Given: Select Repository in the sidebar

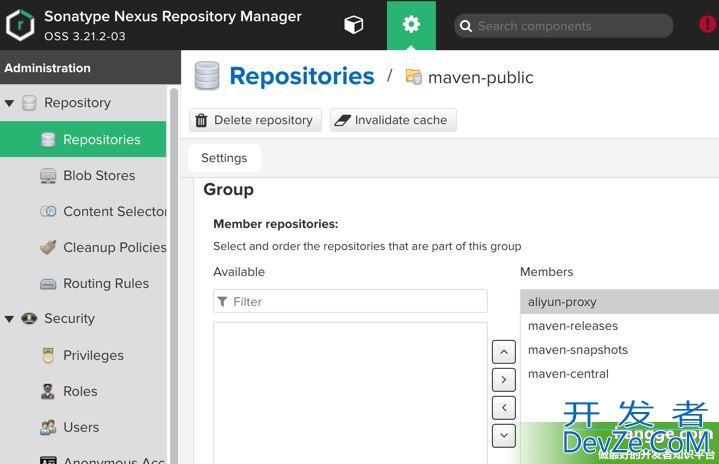Looking at the screenshot, I should (77, 103).
